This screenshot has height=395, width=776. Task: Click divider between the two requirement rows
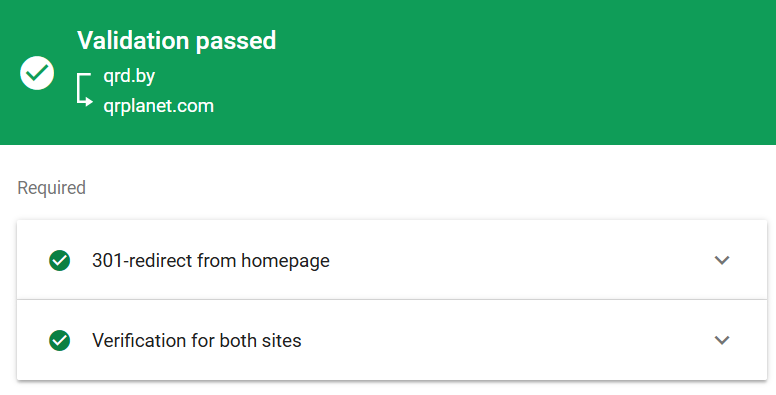392,299
